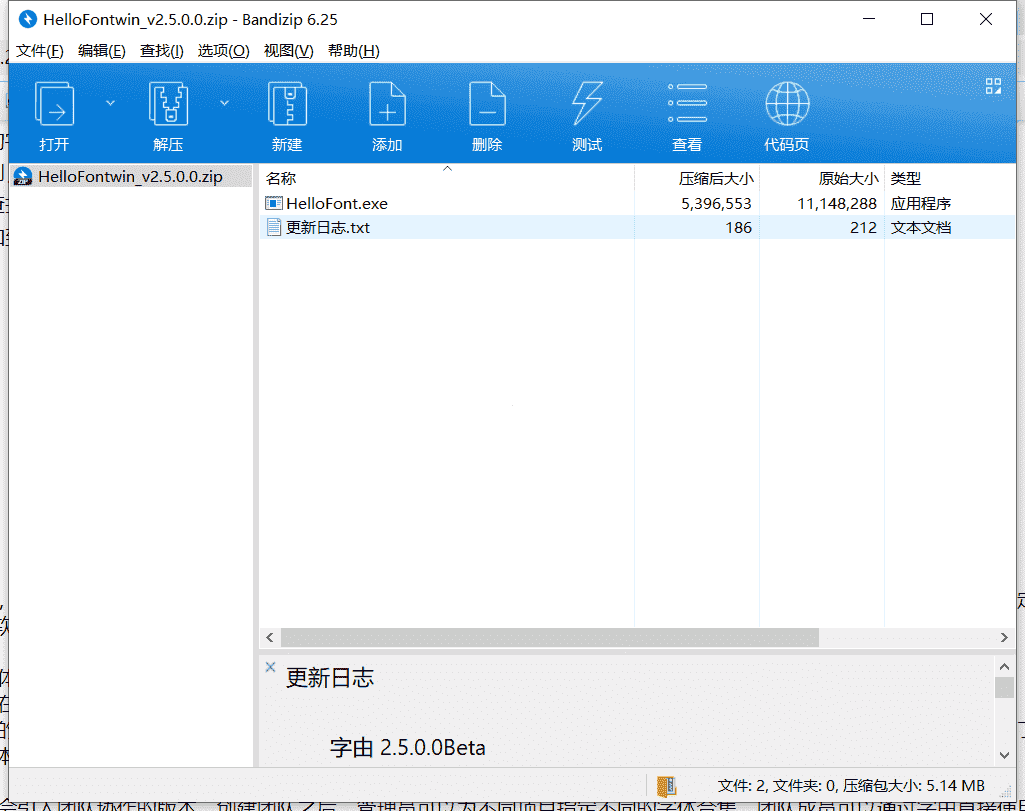Click the preview pane scroll up arrow

click(x=1004, y=667)
